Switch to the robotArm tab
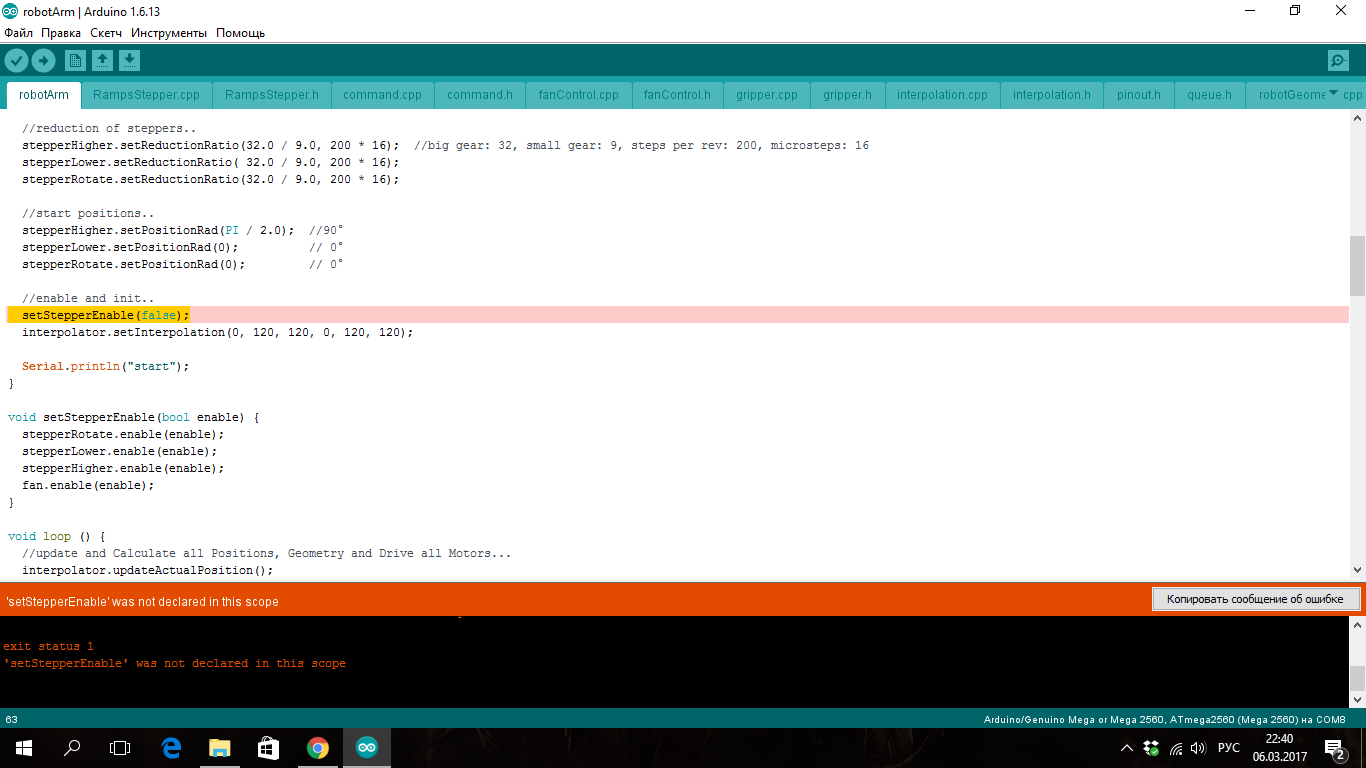This screenshot has height=768, width=1366. coord(44,95)
